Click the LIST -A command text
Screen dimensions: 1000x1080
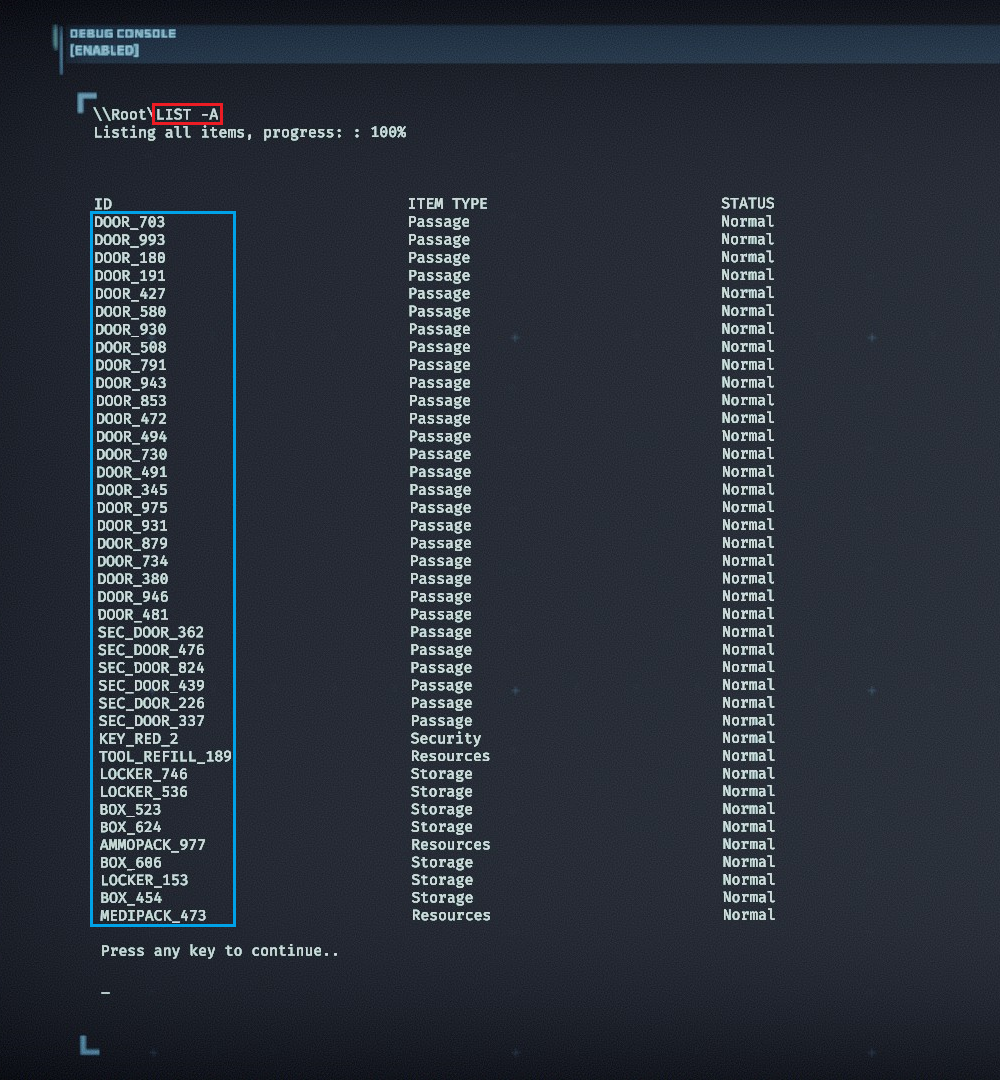tap(187, 114)
